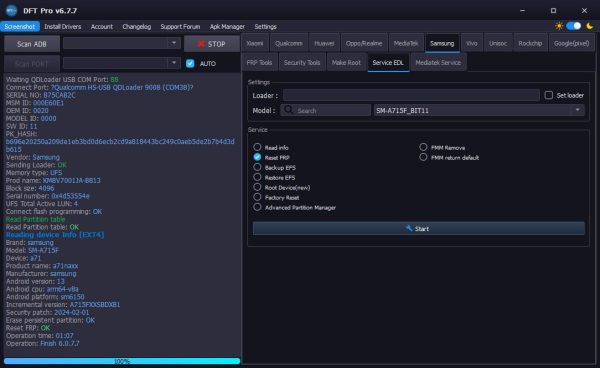Screen dimensions: 600x368
Task: Click 'Reading device Info [EXT4]' log line
Action: (55, 234)
